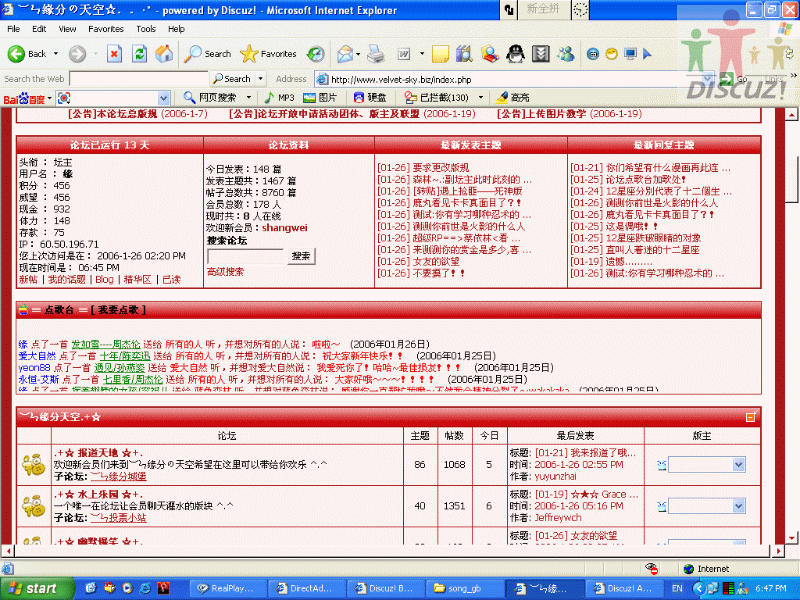The image size is (800, 600).
Task: Open the 要求更改版规 topic link
Action: 441,167
